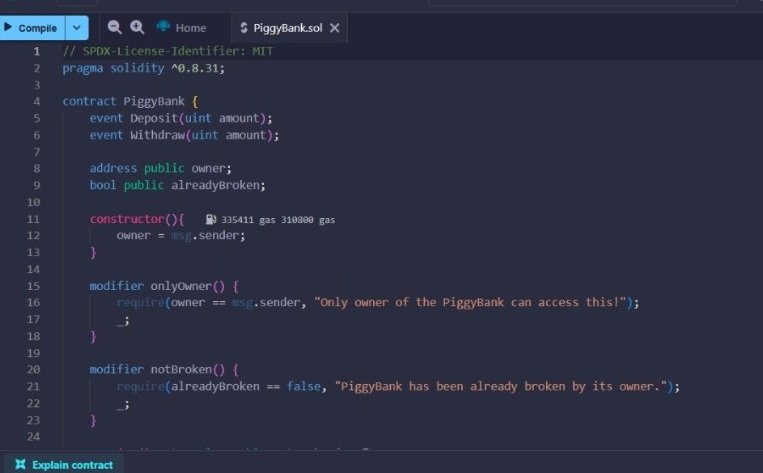Screen dimensions: 763x473
Task: Switch to the Home tab
Action: pos(190,28)
